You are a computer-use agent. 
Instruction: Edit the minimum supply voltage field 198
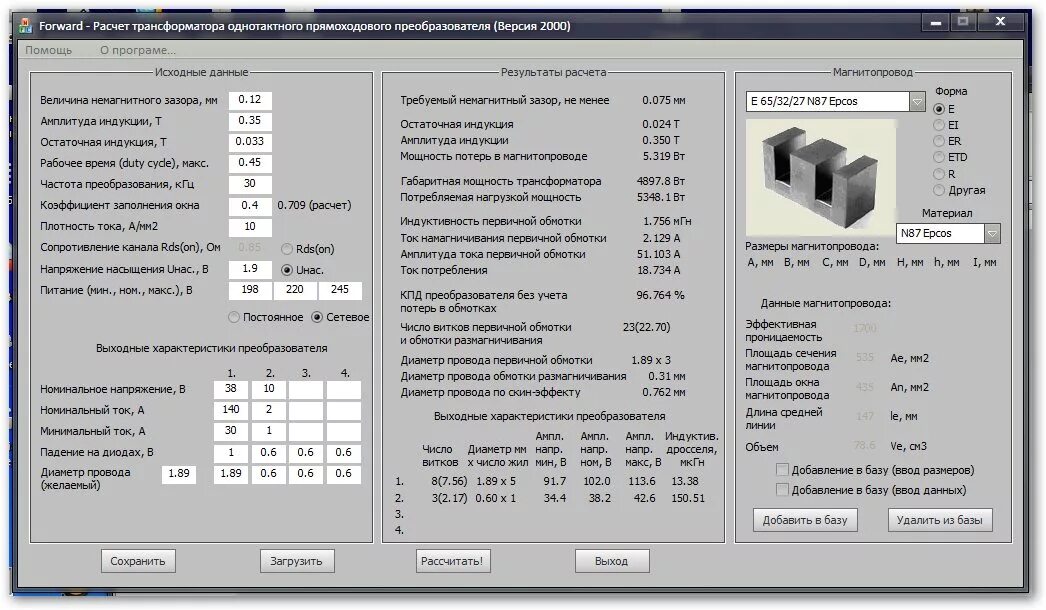click(250, 290)
